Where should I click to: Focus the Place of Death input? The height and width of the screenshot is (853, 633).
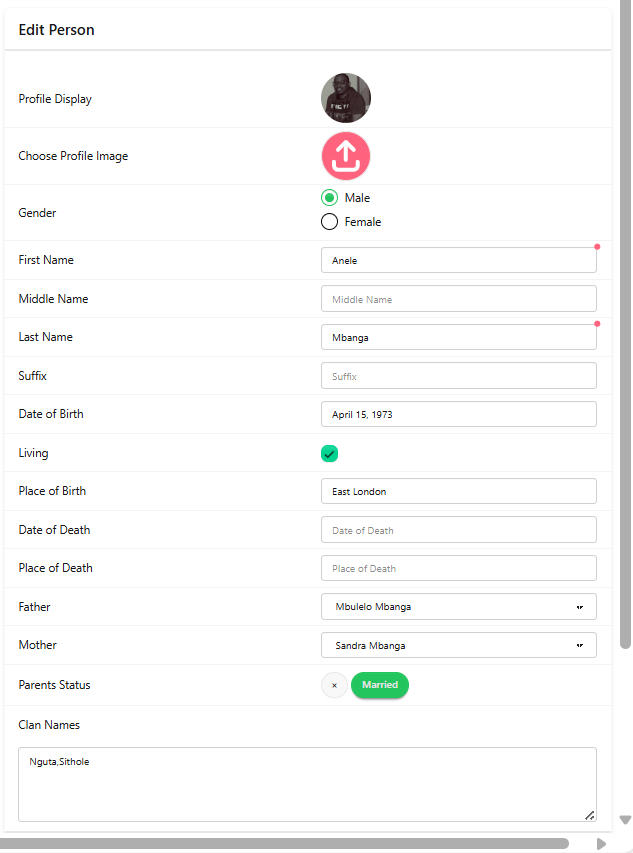pos(458,568)
